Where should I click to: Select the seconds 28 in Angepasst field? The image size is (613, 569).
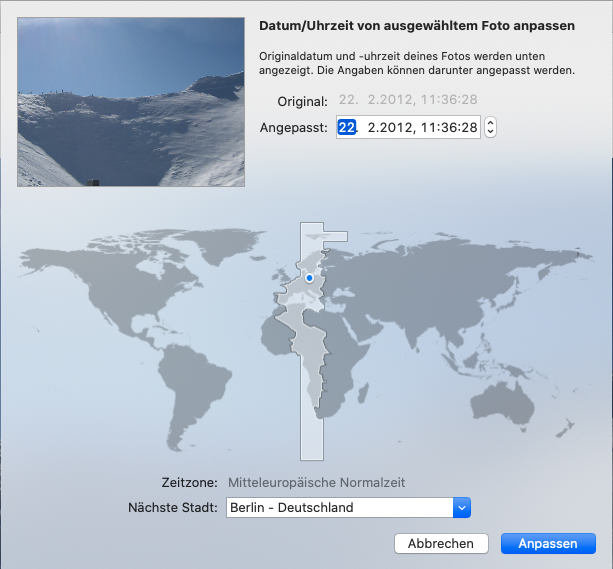(469, 127)
